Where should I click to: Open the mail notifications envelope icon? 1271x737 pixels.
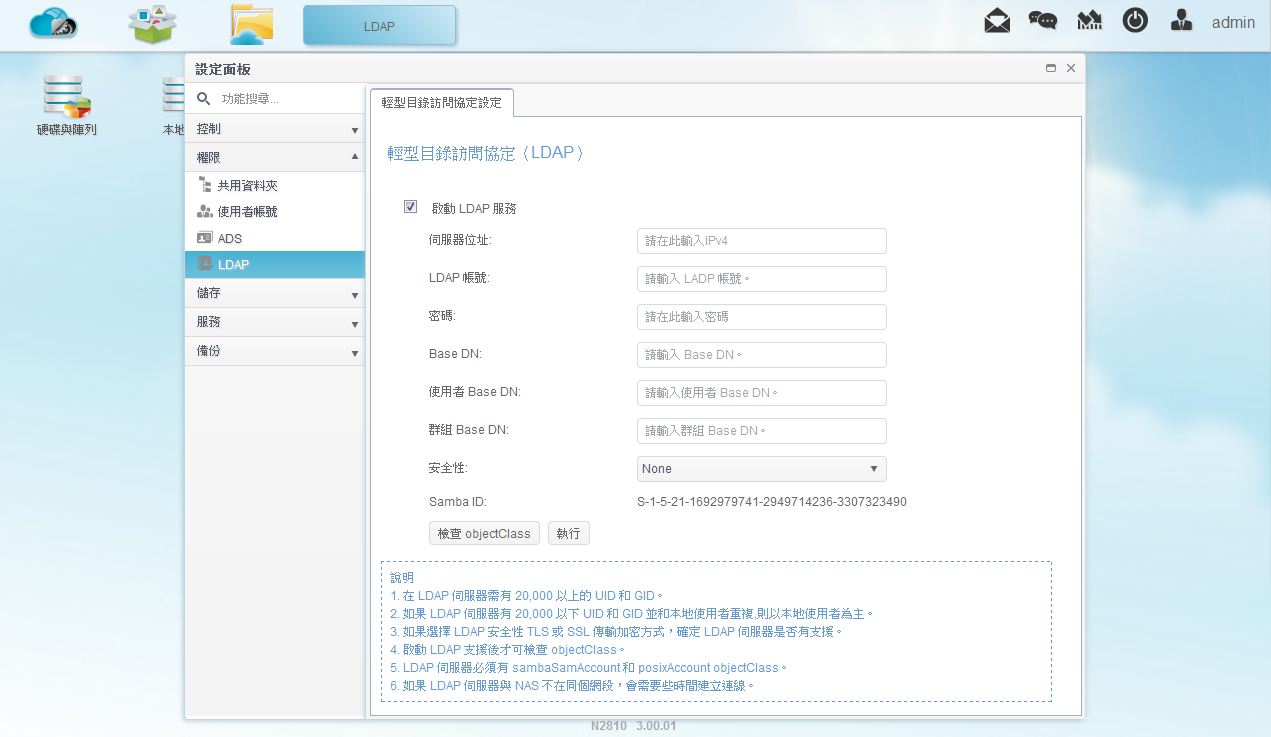(x=997, y=21)
